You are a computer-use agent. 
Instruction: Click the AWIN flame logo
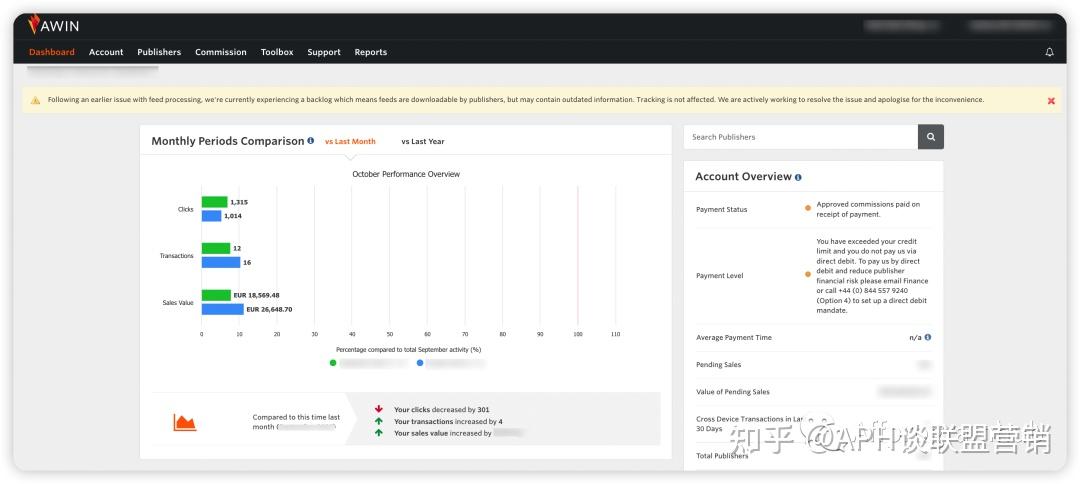(x=34, y=25)
